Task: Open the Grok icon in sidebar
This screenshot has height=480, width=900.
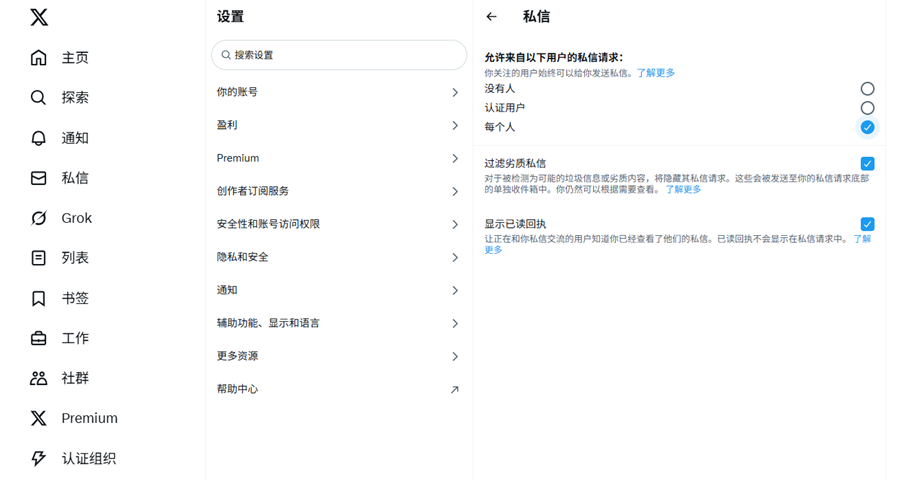Action: [38, 218]
